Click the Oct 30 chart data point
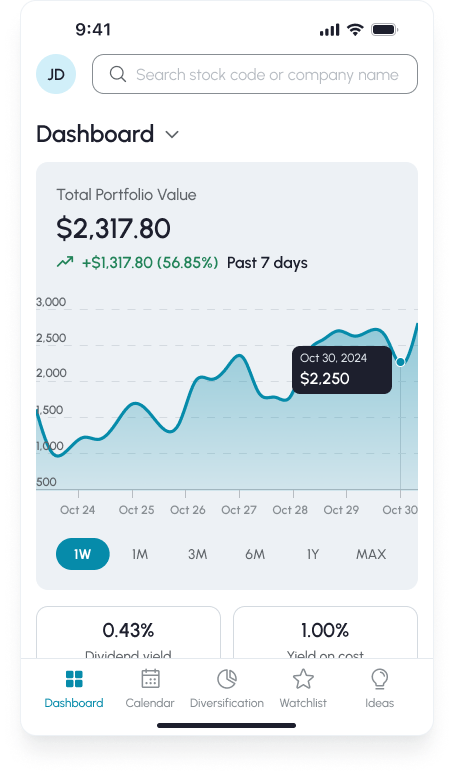 click(x=401, y=362)
